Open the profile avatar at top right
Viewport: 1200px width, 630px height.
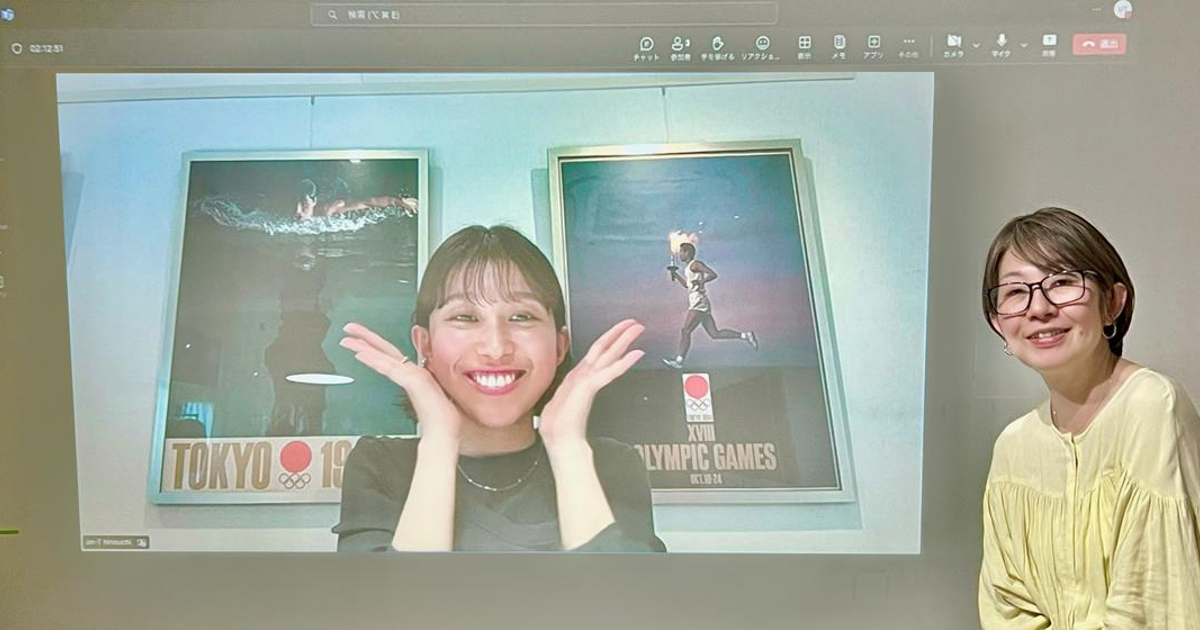coord(1122,10)
